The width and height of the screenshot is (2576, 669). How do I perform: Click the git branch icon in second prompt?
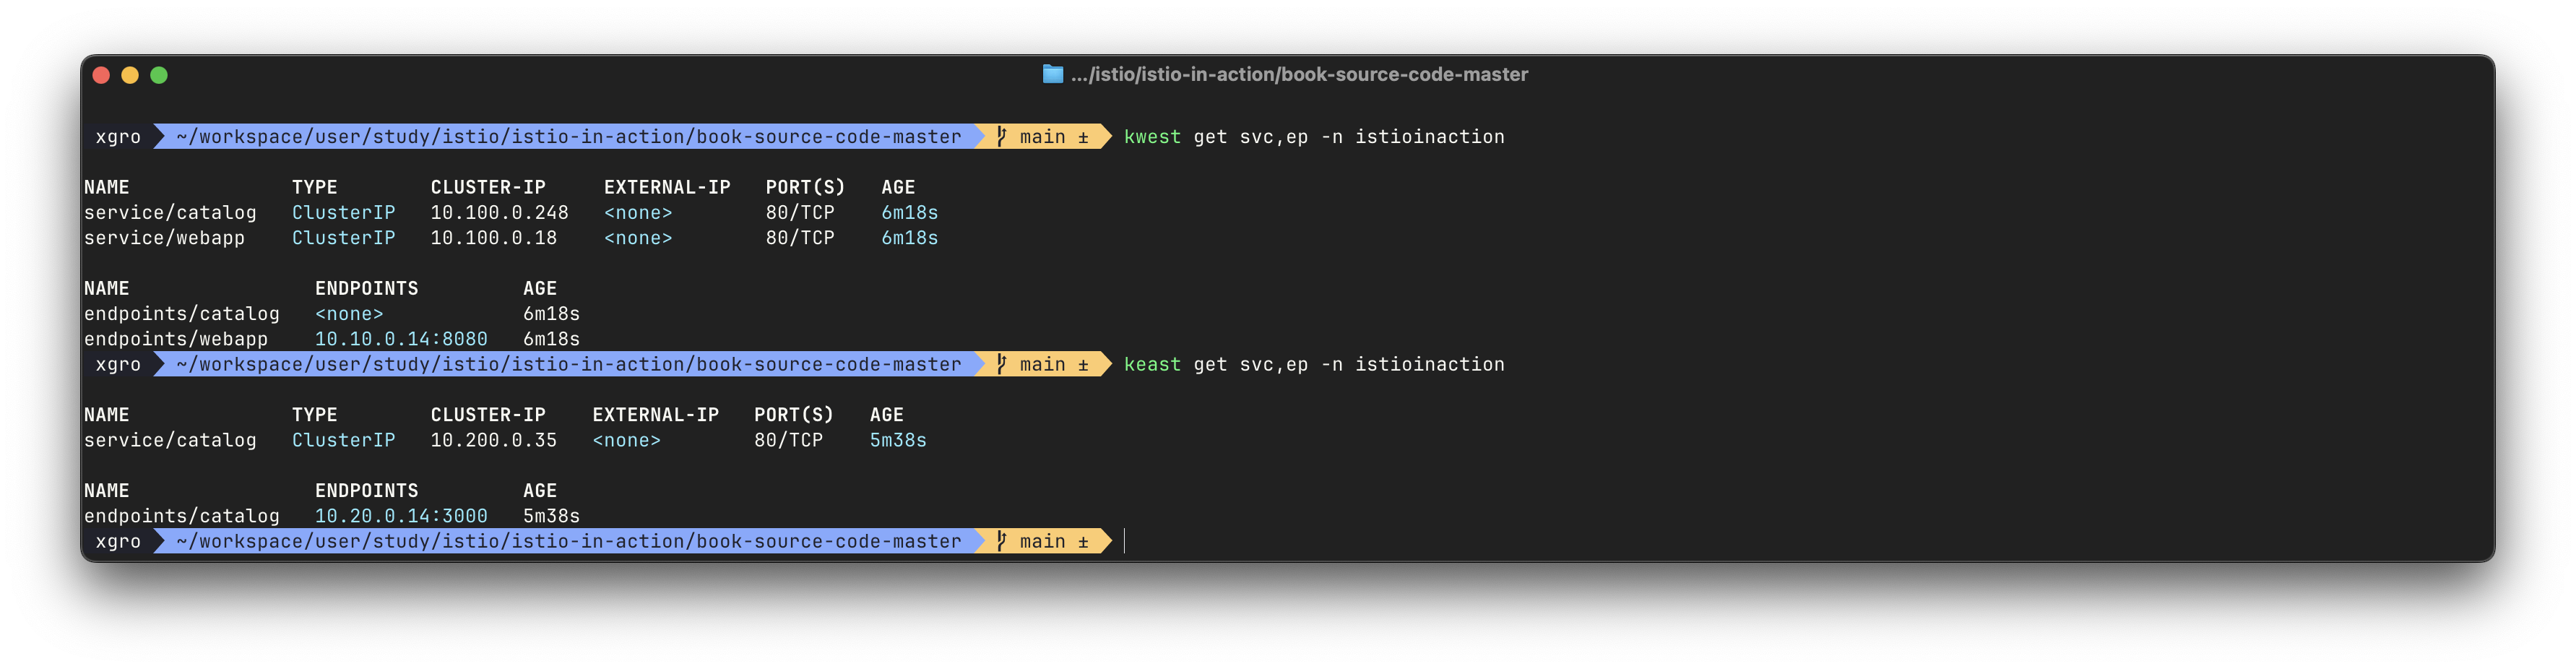[1001, 364]
